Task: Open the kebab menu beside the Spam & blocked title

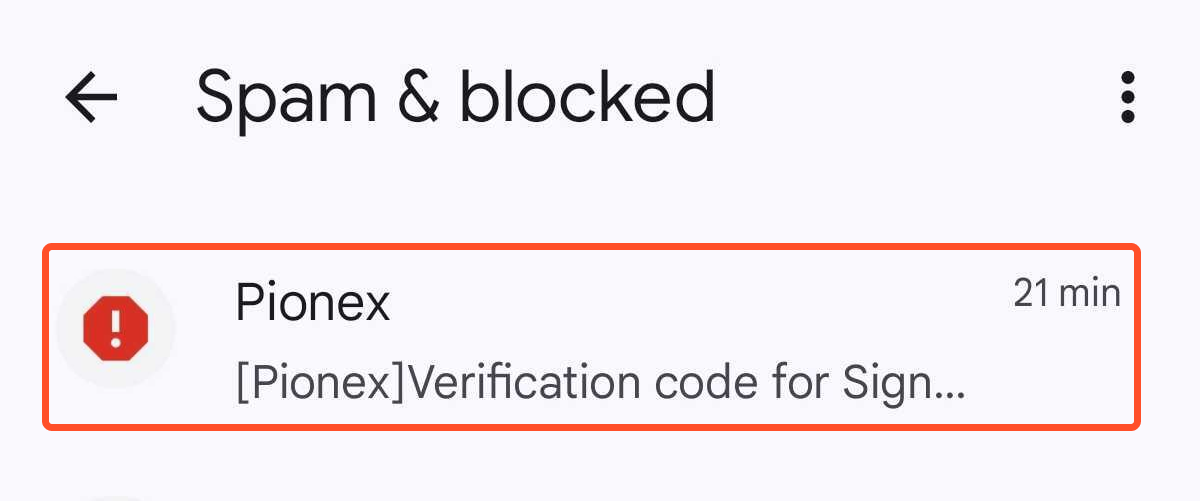Action: [x=1128, y=97]
